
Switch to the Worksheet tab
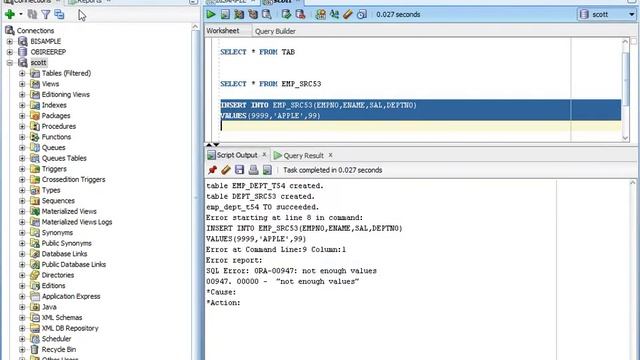223,31
